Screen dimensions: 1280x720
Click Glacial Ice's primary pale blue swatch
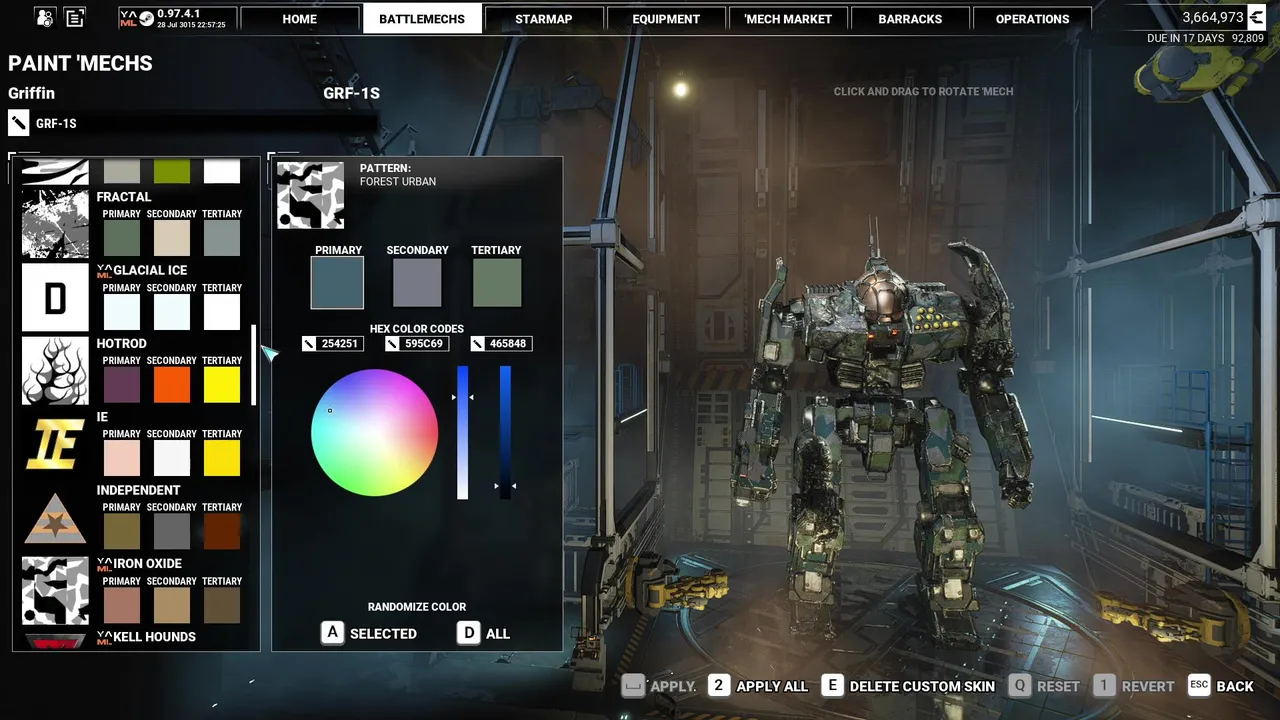122,312
